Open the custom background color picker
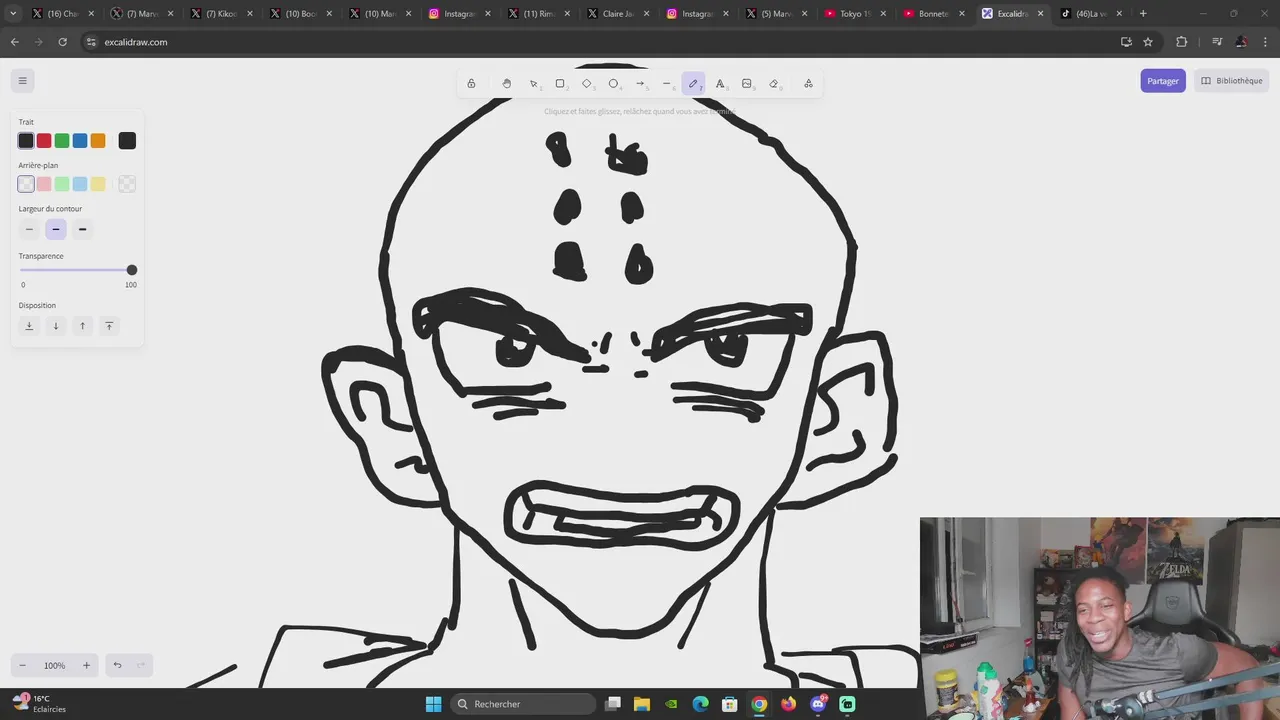The image size is (1280, 720). coord(127,184)
